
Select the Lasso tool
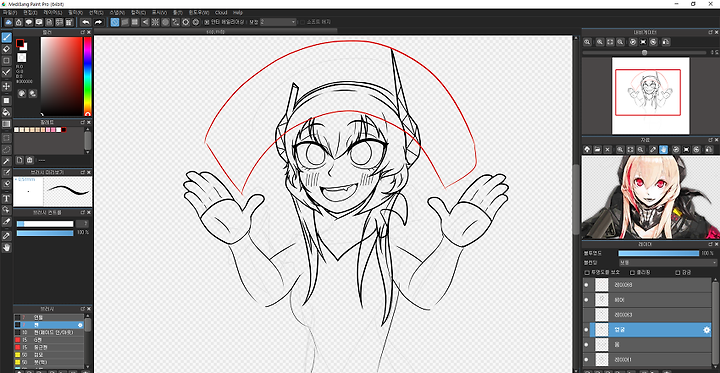pyautogui.click(x=6, y=149)
